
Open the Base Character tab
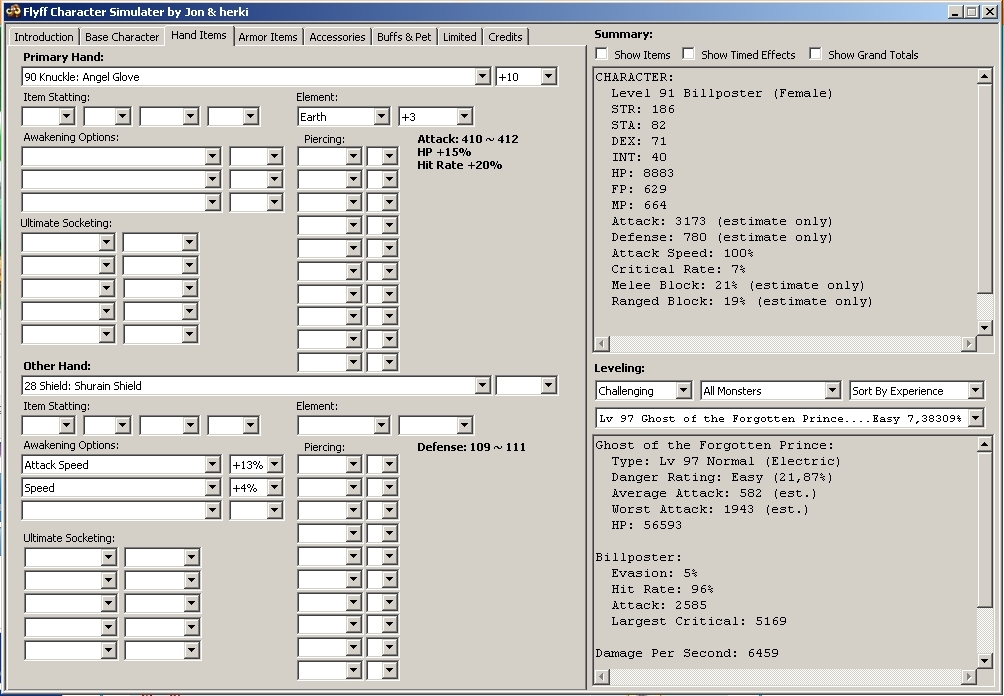pos(122,37)
